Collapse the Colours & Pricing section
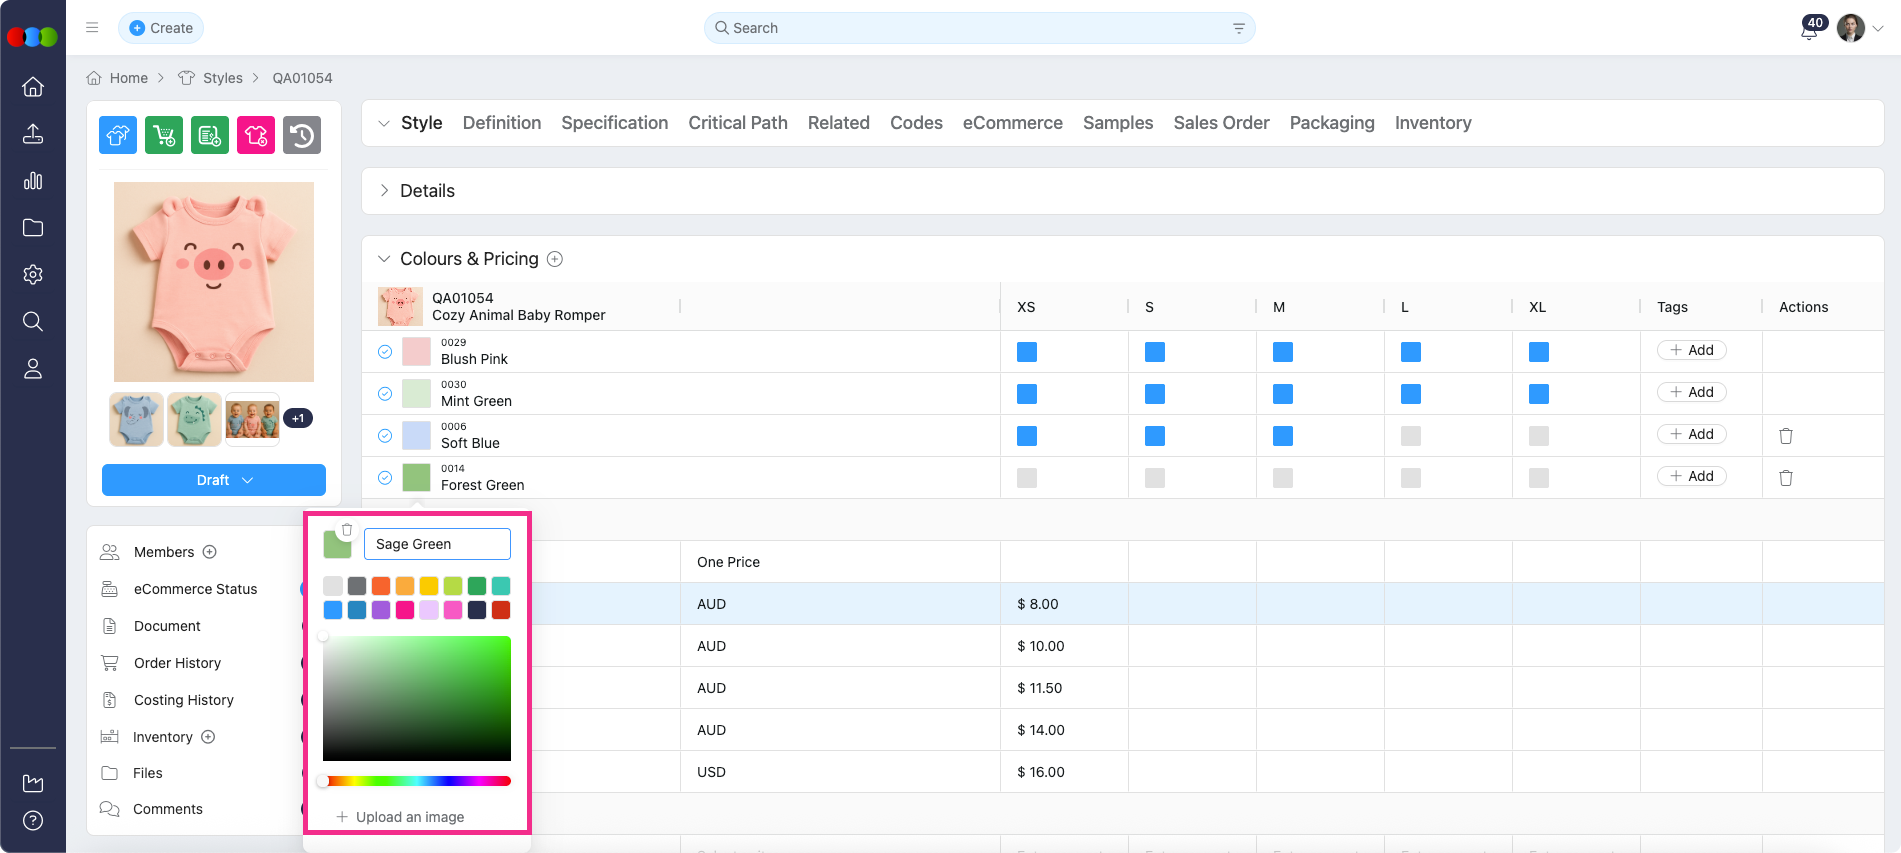 384,259
